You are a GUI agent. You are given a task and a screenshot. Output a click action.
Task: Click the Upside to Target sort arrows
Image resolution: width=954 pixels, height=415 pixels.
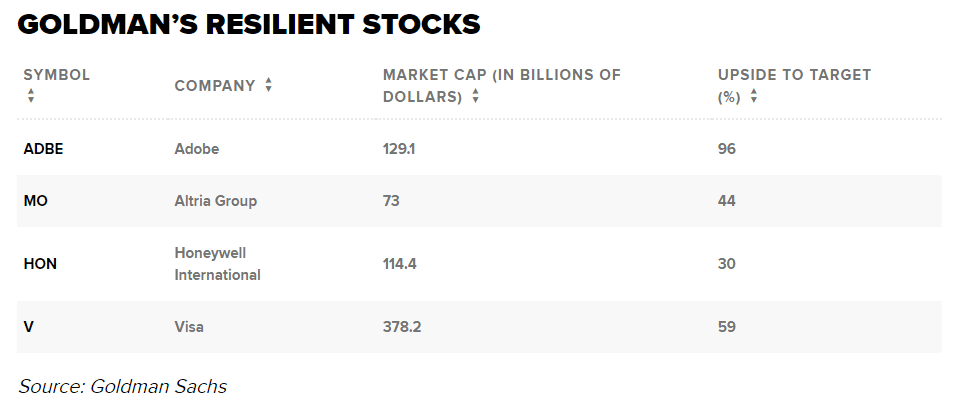coord(753,97)
